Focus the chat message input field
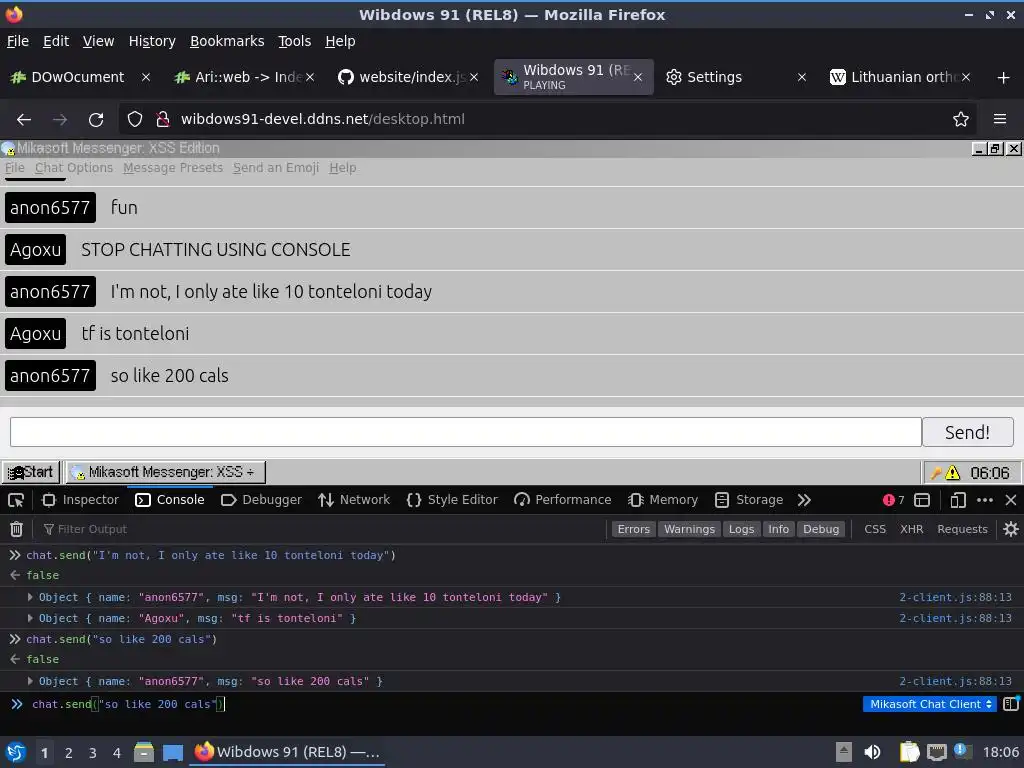Viewport: 1024px width, 768px height. pos(466,432)
